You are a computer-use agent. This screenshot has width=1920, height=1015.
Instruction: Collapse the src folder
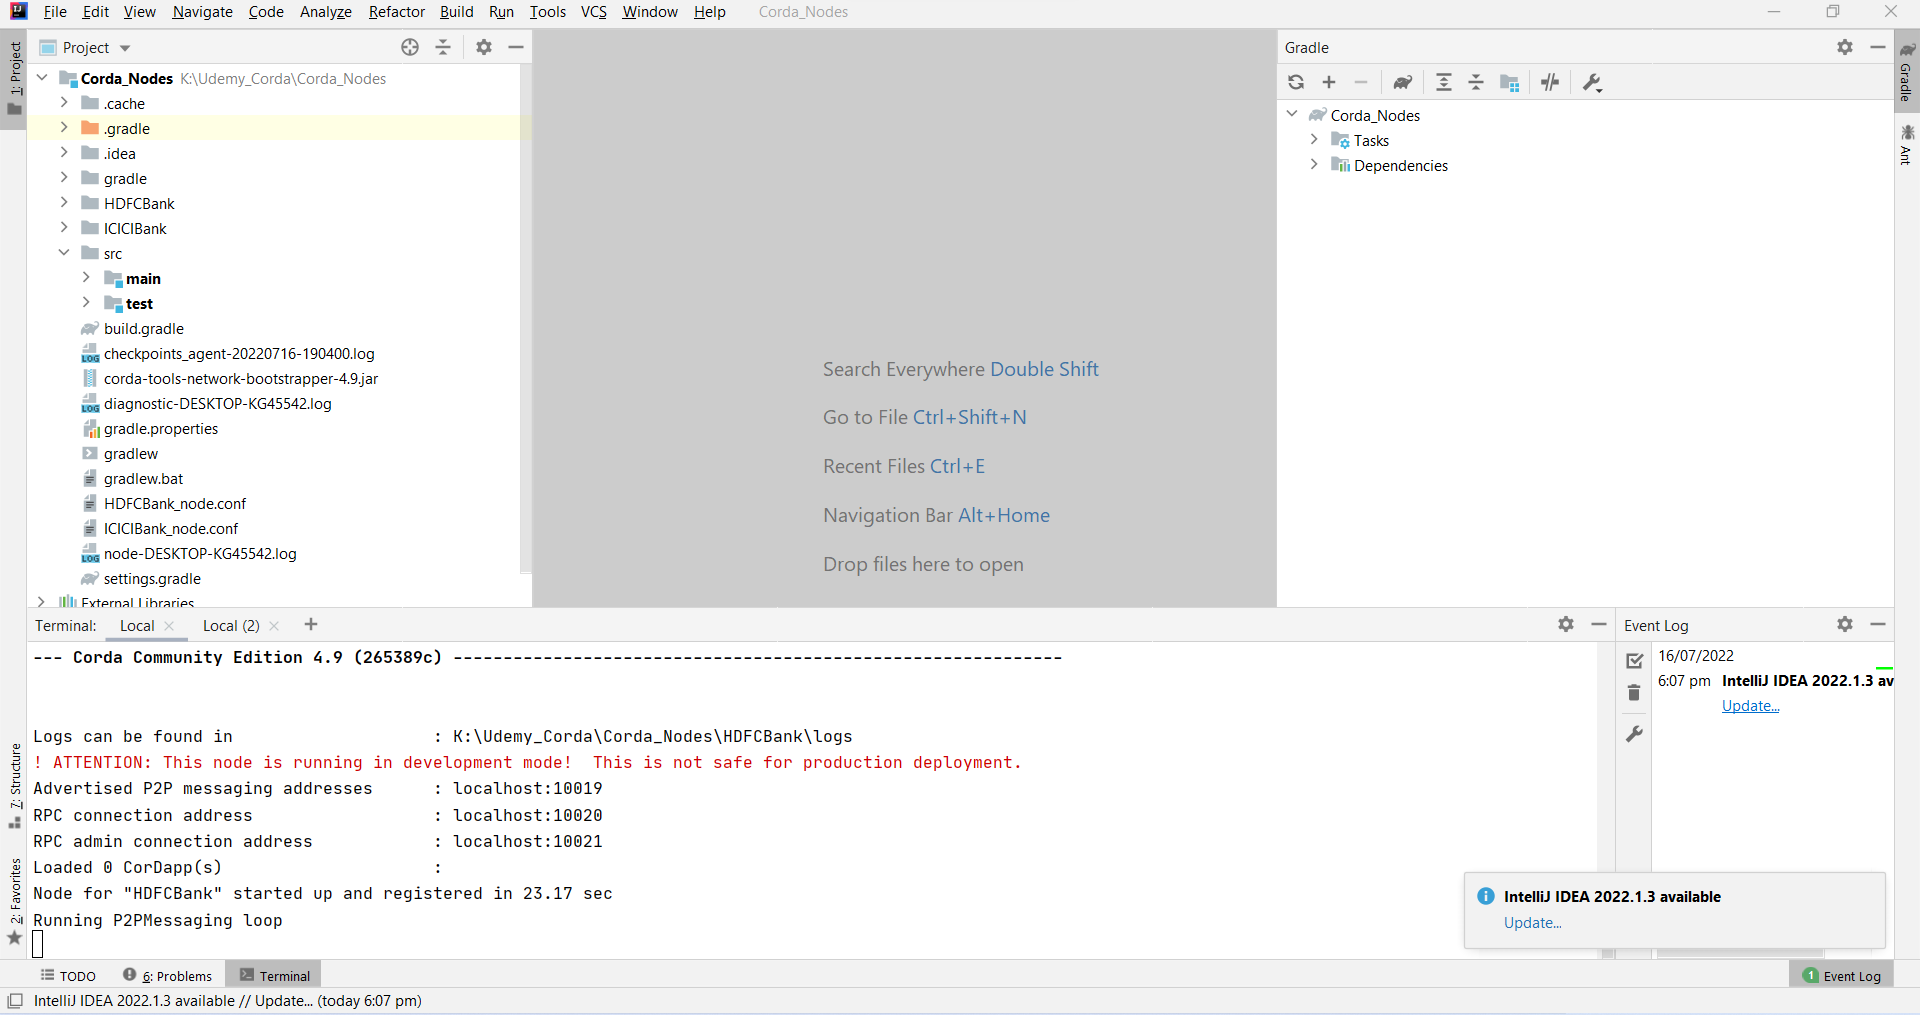[64, 252]
